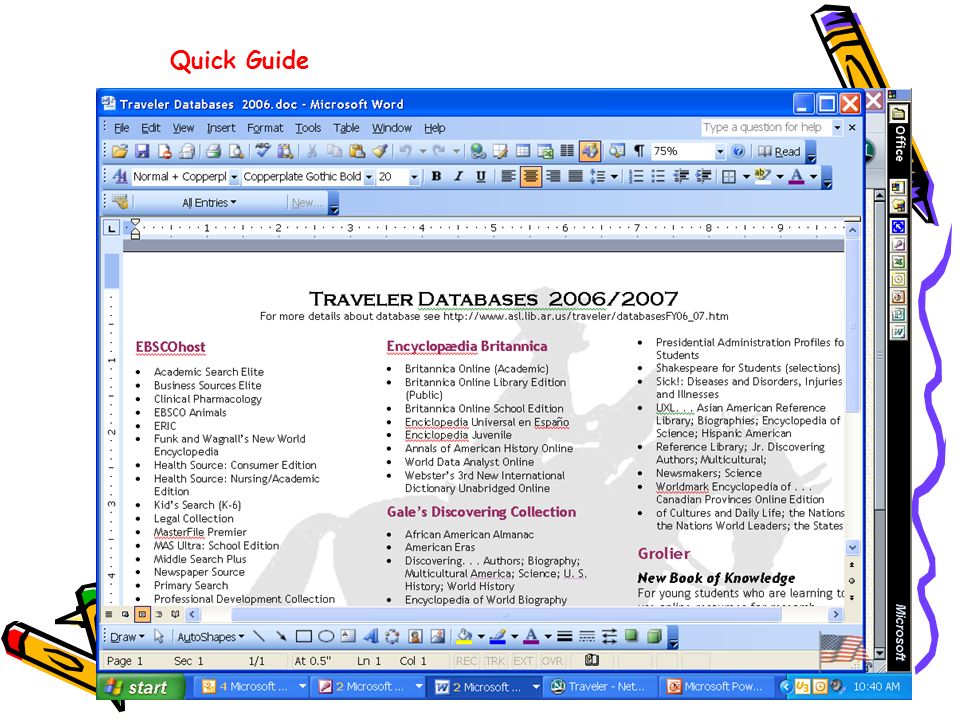Click the Print icon in the toolbar
Screen dimensions: 960x720
[213, 151]
